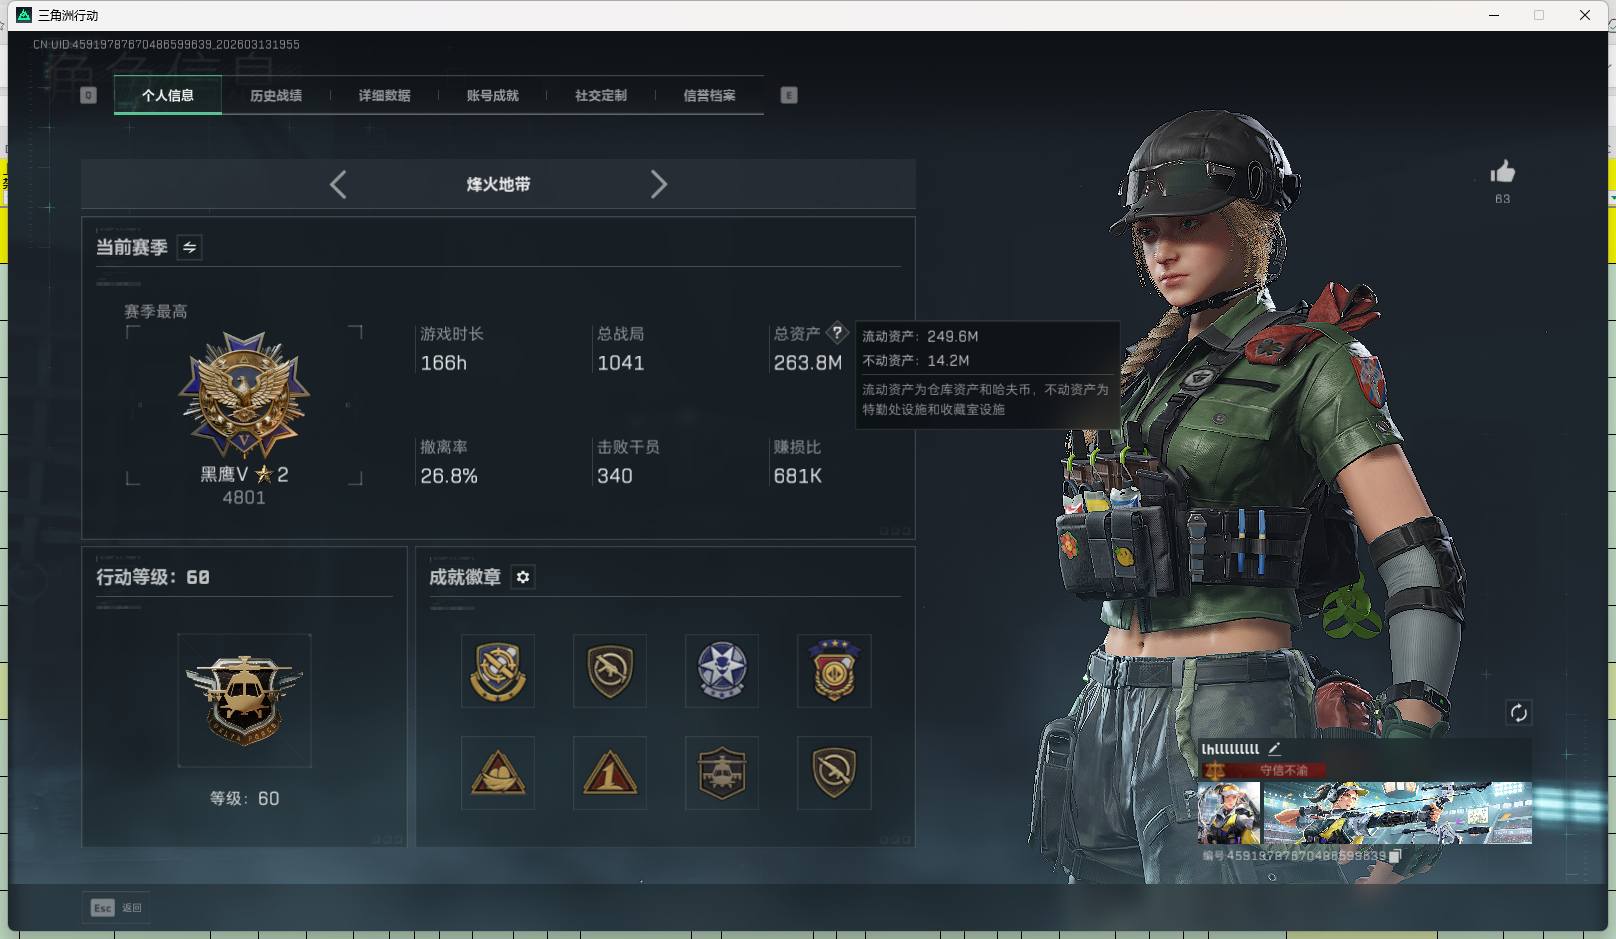Open the 当前赛季 season switch icon
The width and height of the screenshot is (1616, 939).
pyautogui.click(x=187, y=247)
